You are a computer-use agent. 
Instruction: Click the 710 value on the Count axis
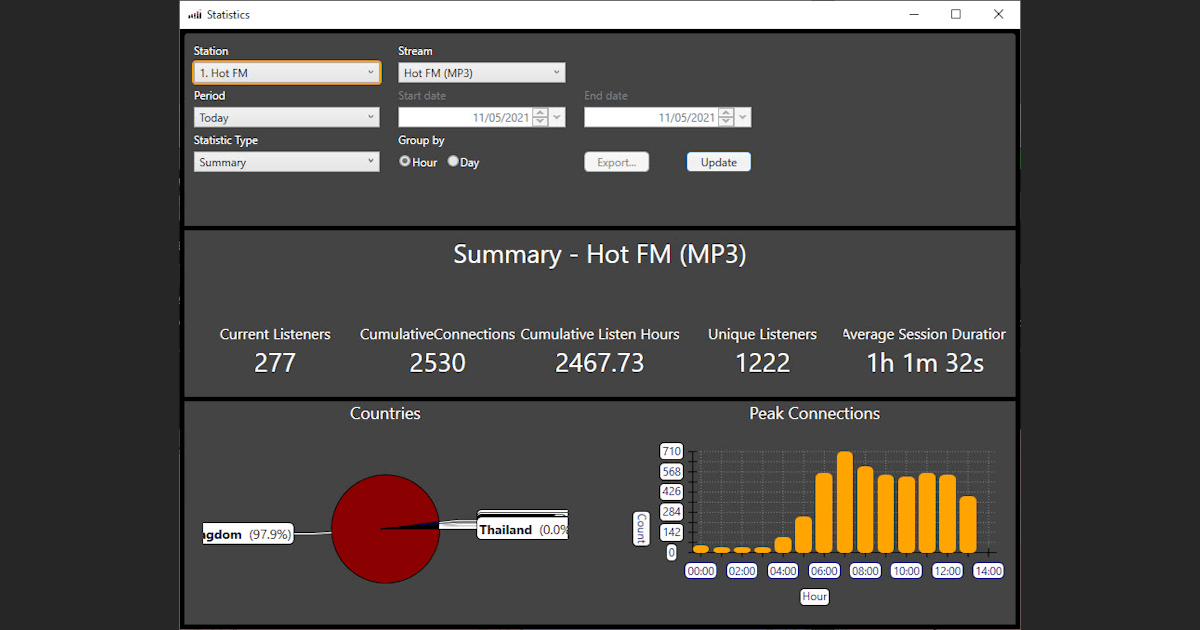pyautogui.click(x=671, y=451)
